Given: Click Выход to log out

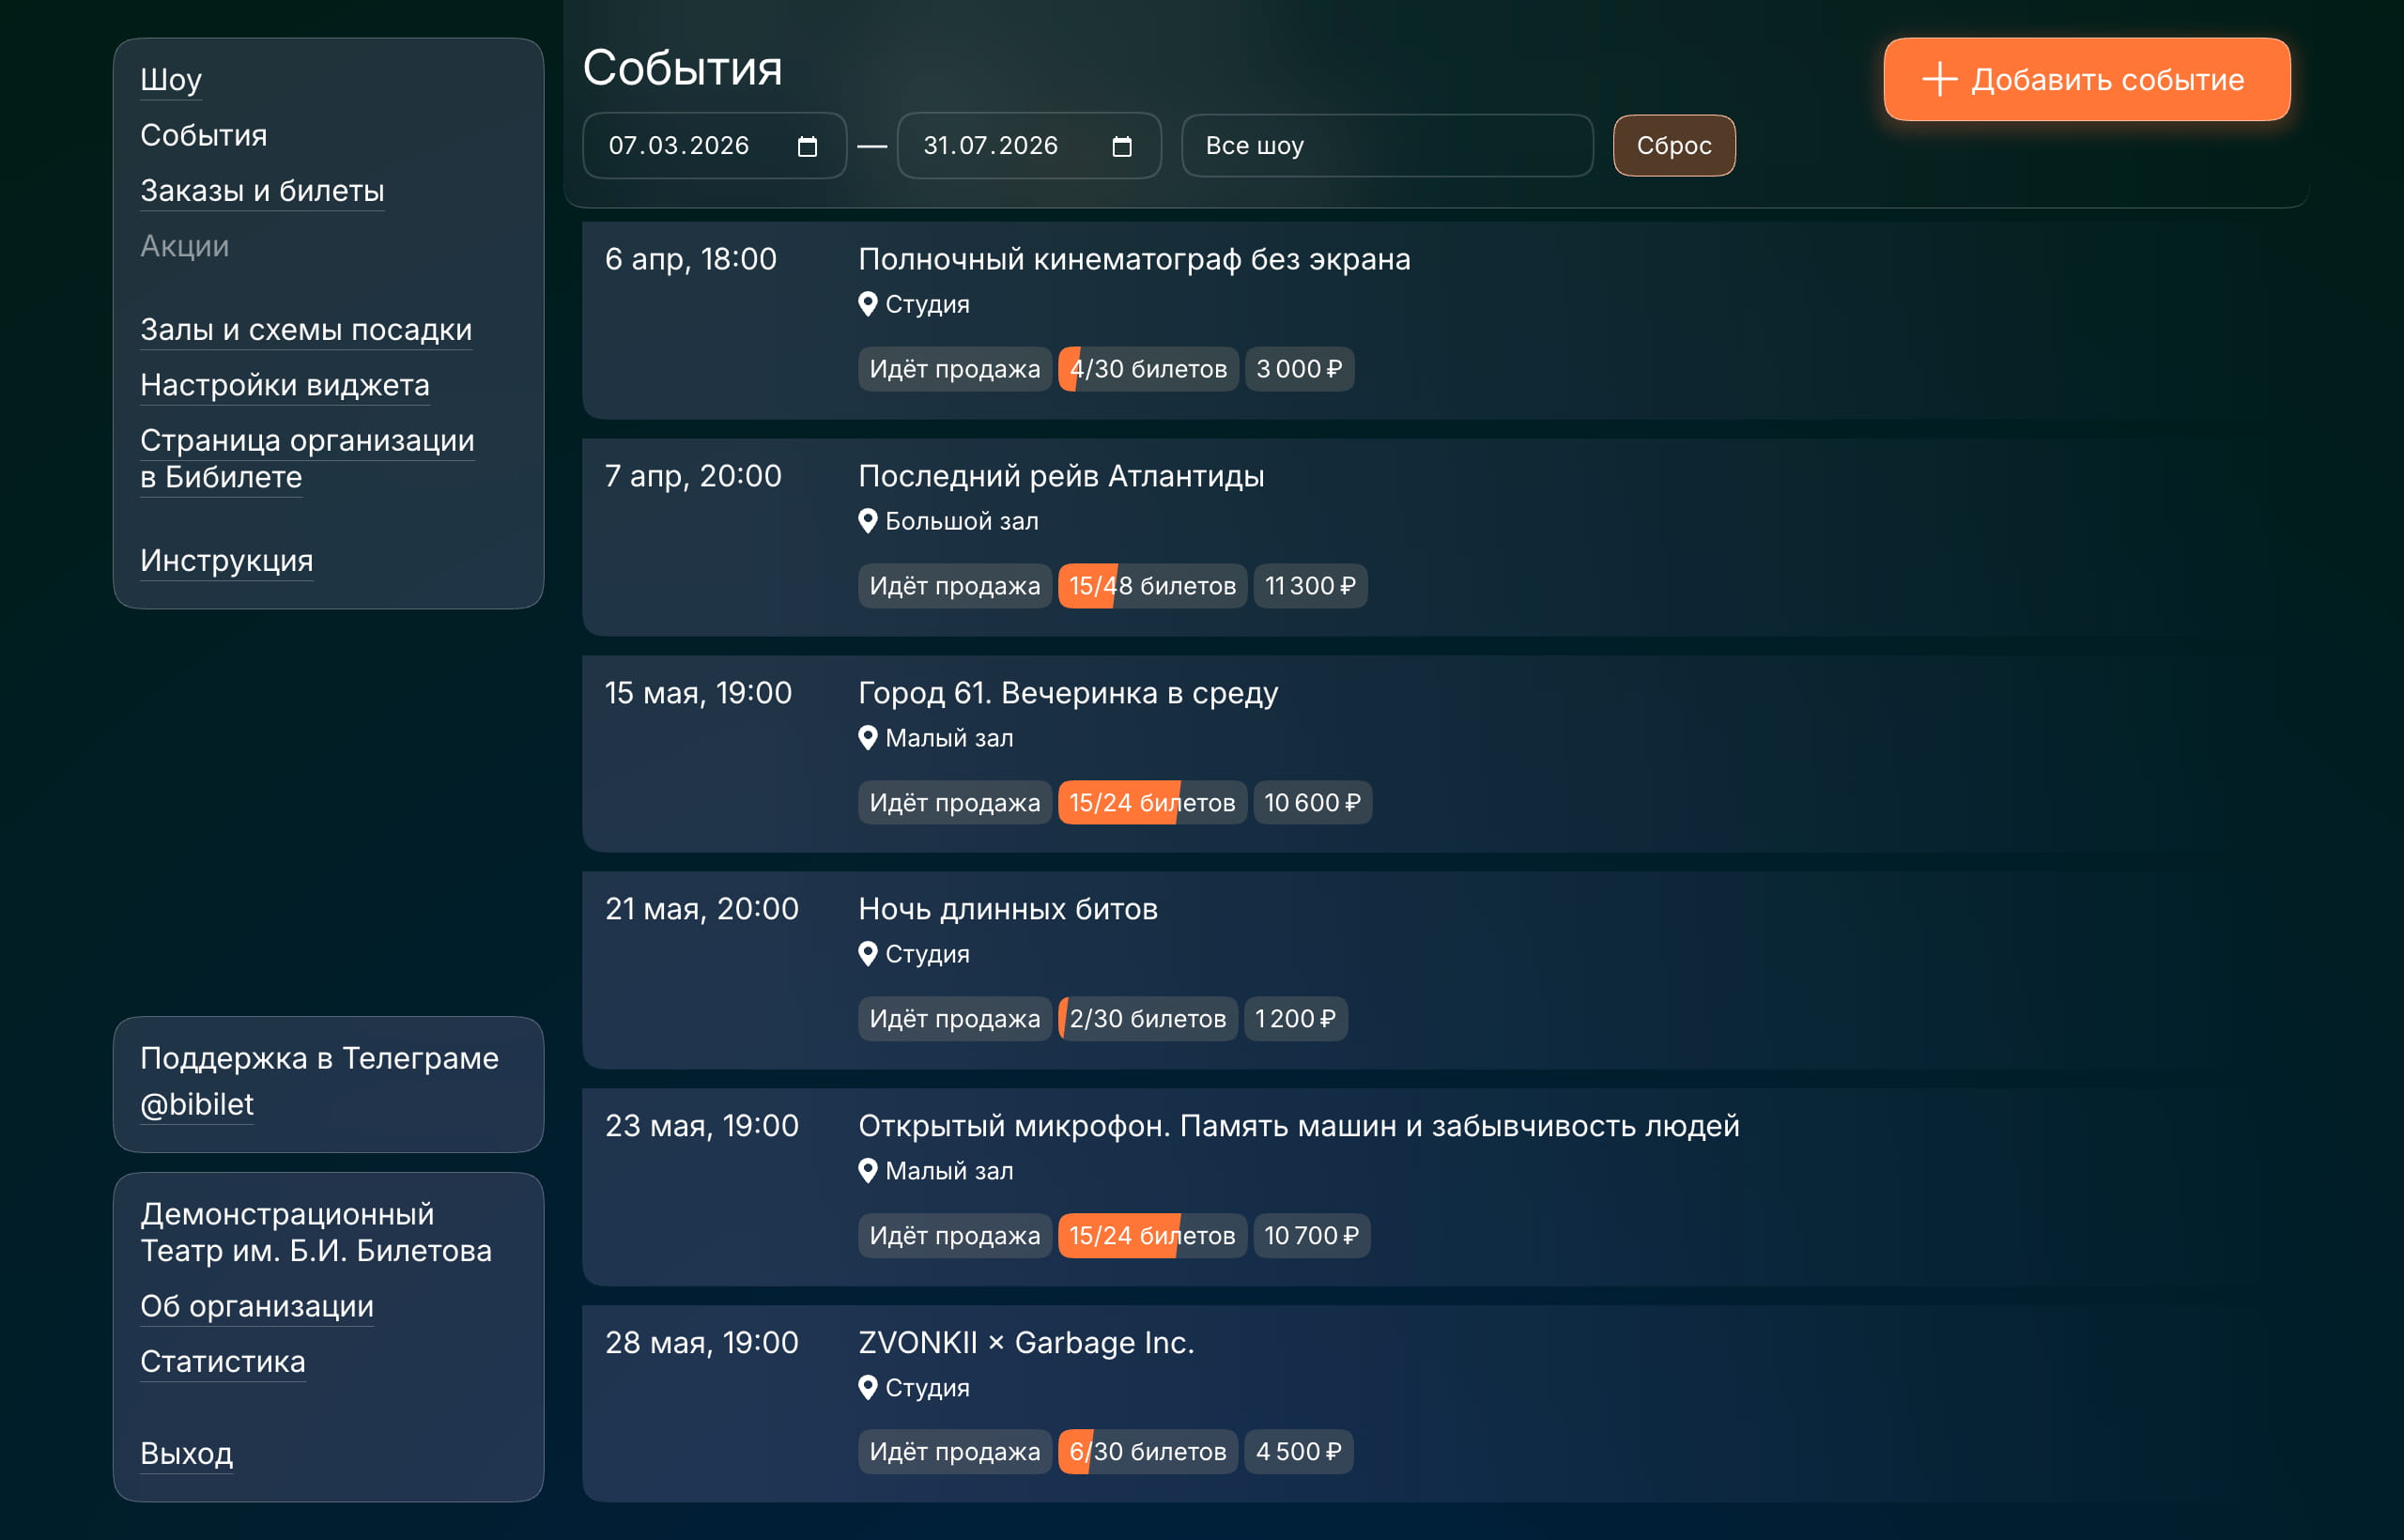Looking at the screenshot, I should coord(186,1452).
